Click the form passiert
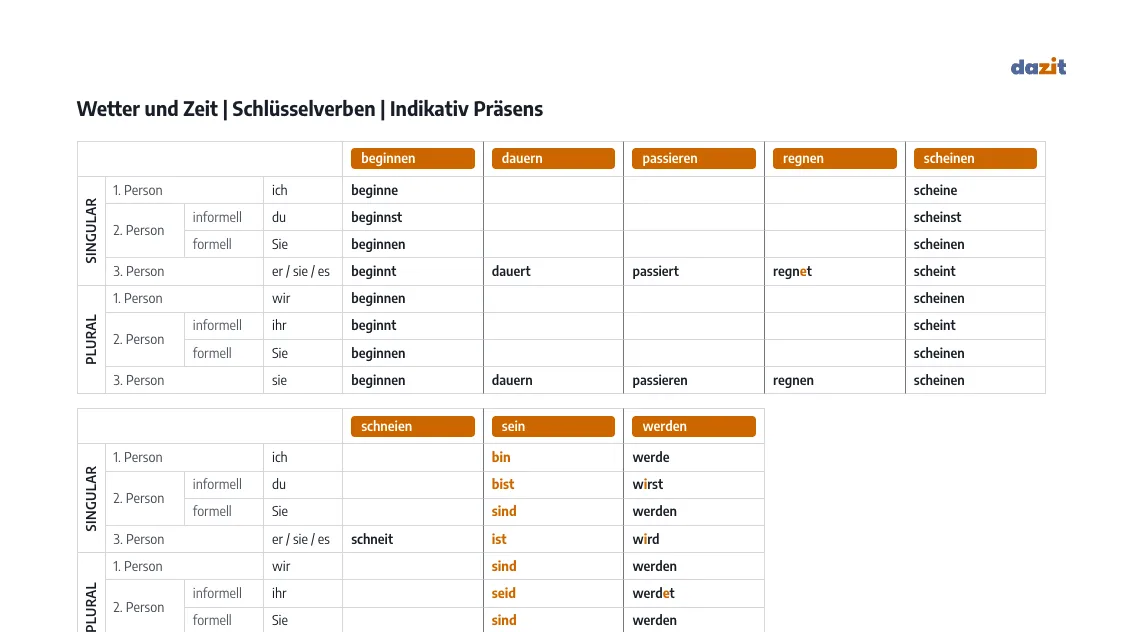1123x632 pixels. point(655,272)
